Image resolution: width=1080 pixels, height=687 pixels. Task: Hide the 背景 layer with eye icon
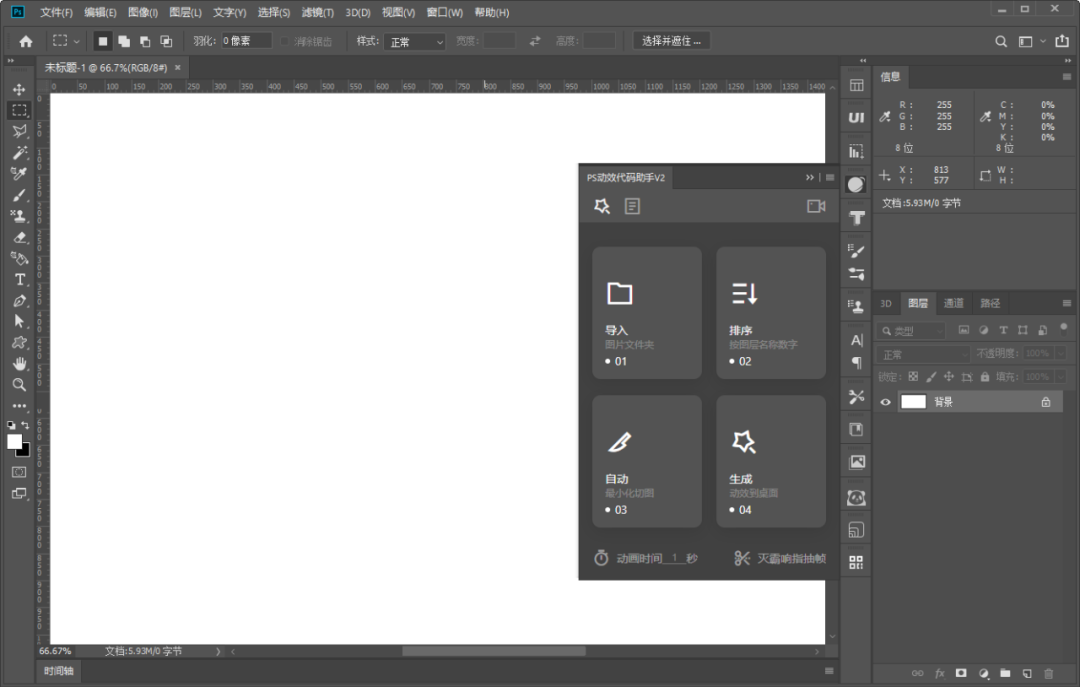click(885, 402)
